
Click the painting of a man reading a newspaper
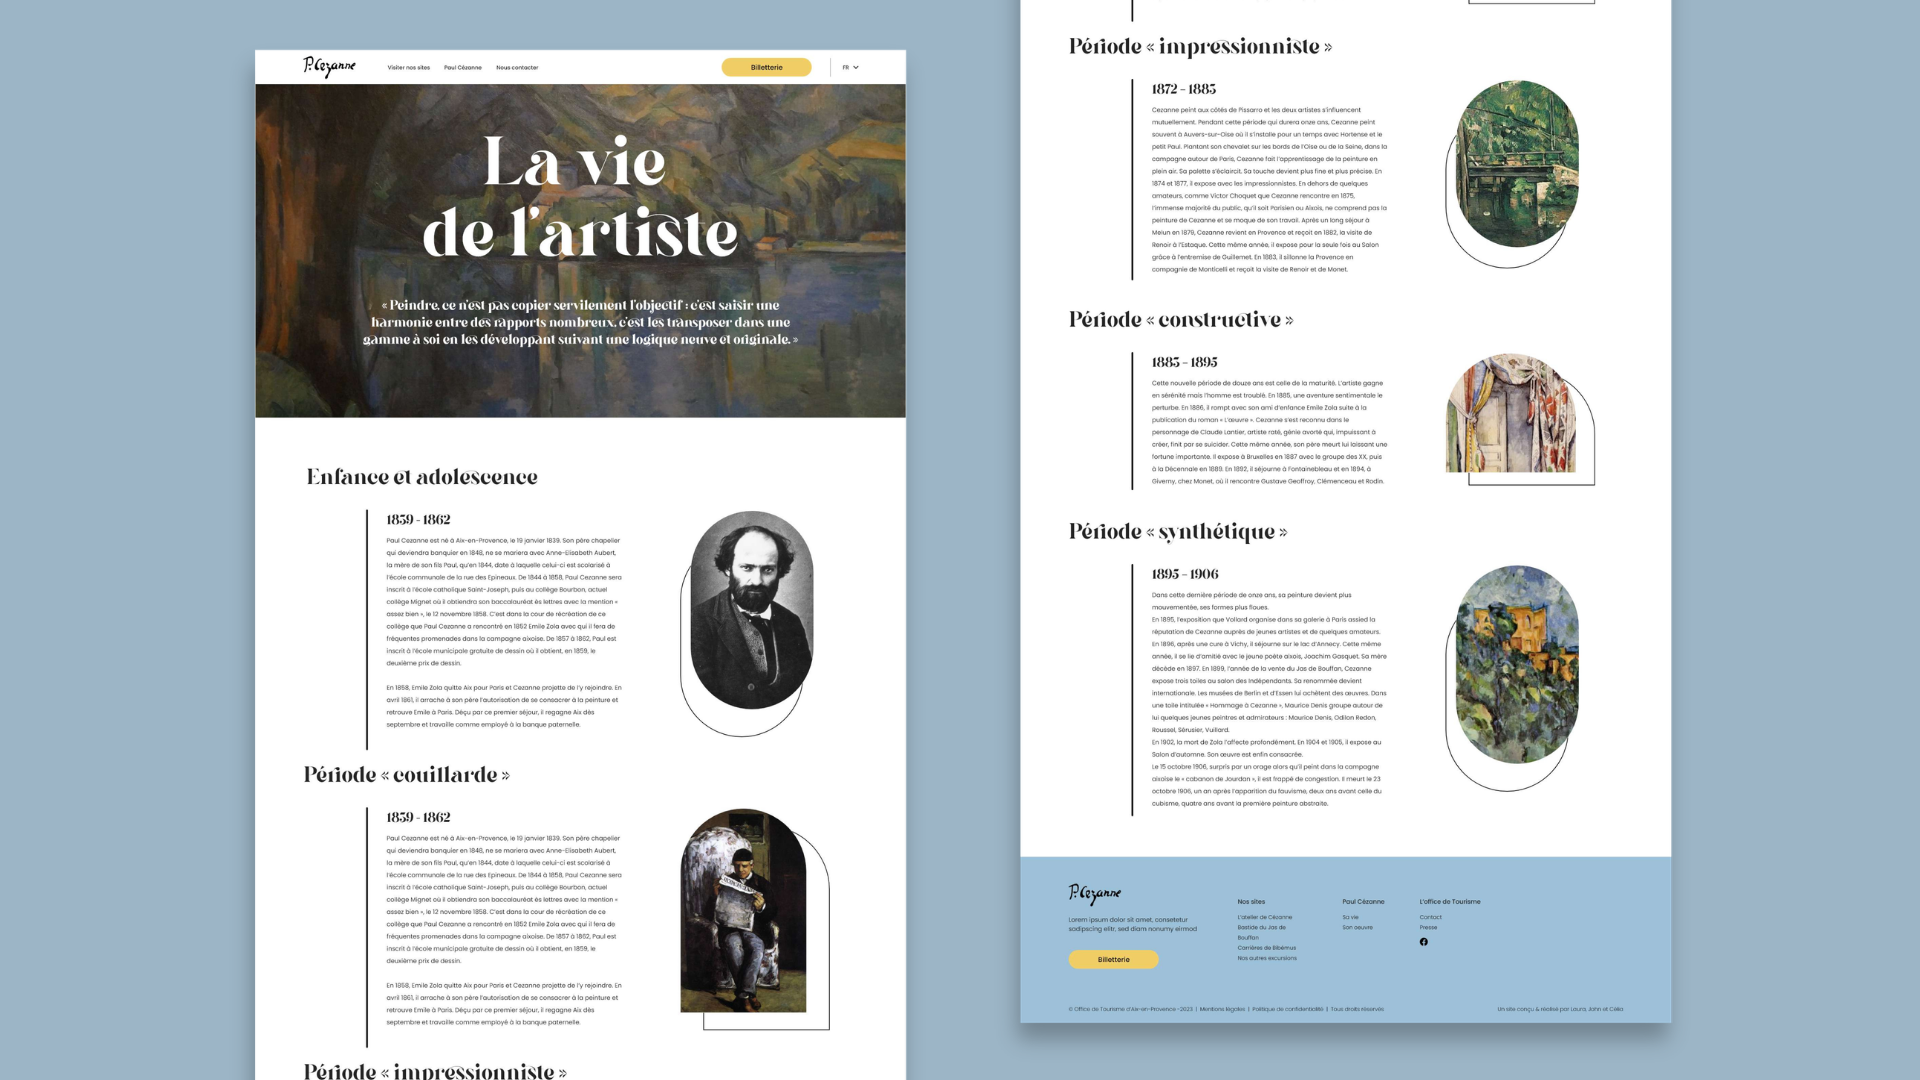743,910
